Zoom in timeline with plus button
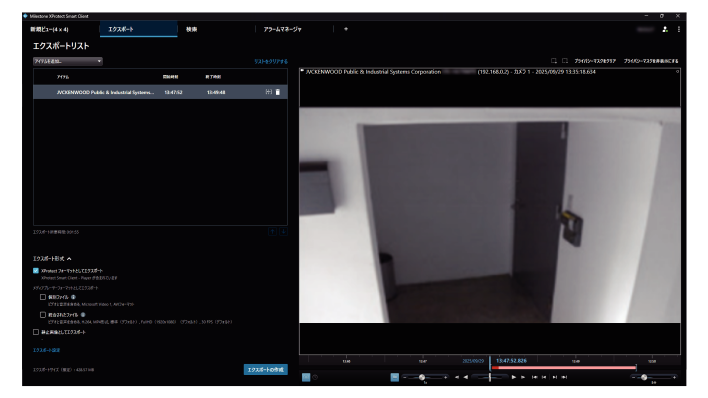Viewport: 708px width, 398px height. point(675,377)
